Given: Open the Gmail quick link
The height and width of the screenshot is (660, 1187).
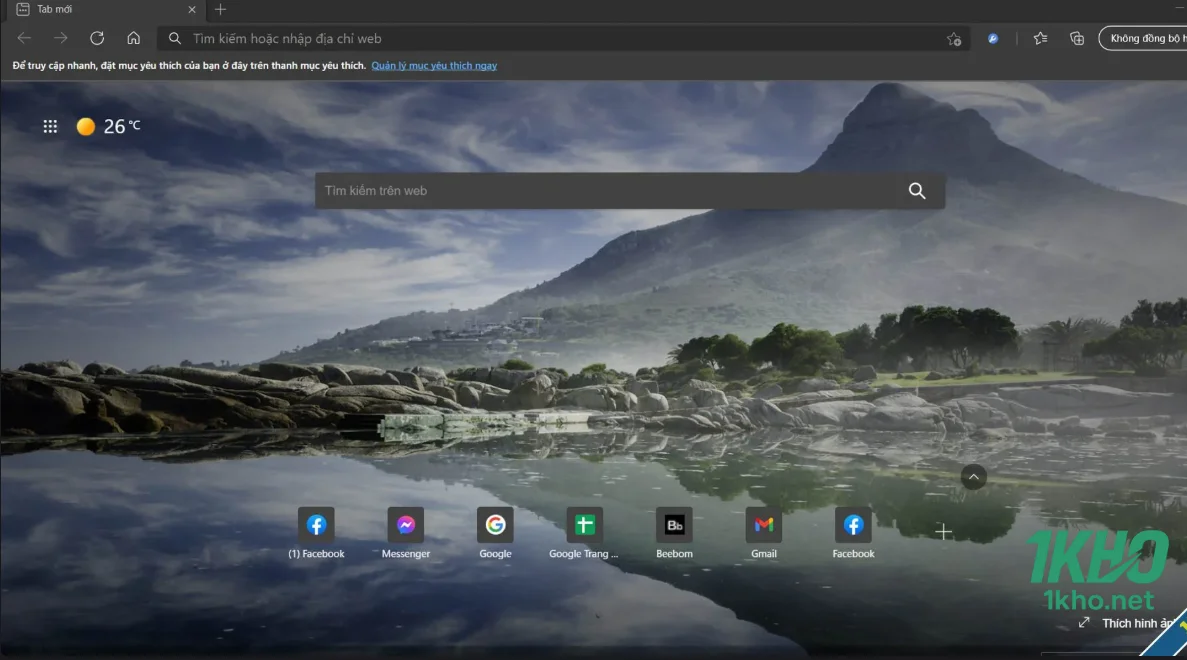Looking at the screenshot, I should pos(764,526).
